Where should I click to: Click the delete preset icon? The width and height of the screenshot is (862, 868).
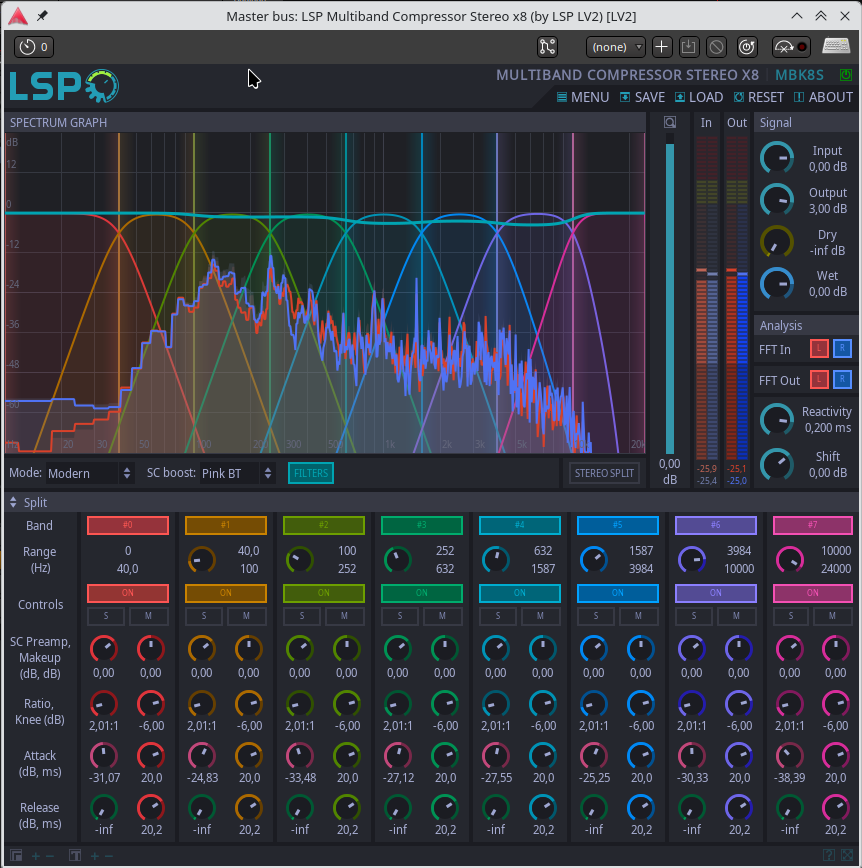coord(716,47)
